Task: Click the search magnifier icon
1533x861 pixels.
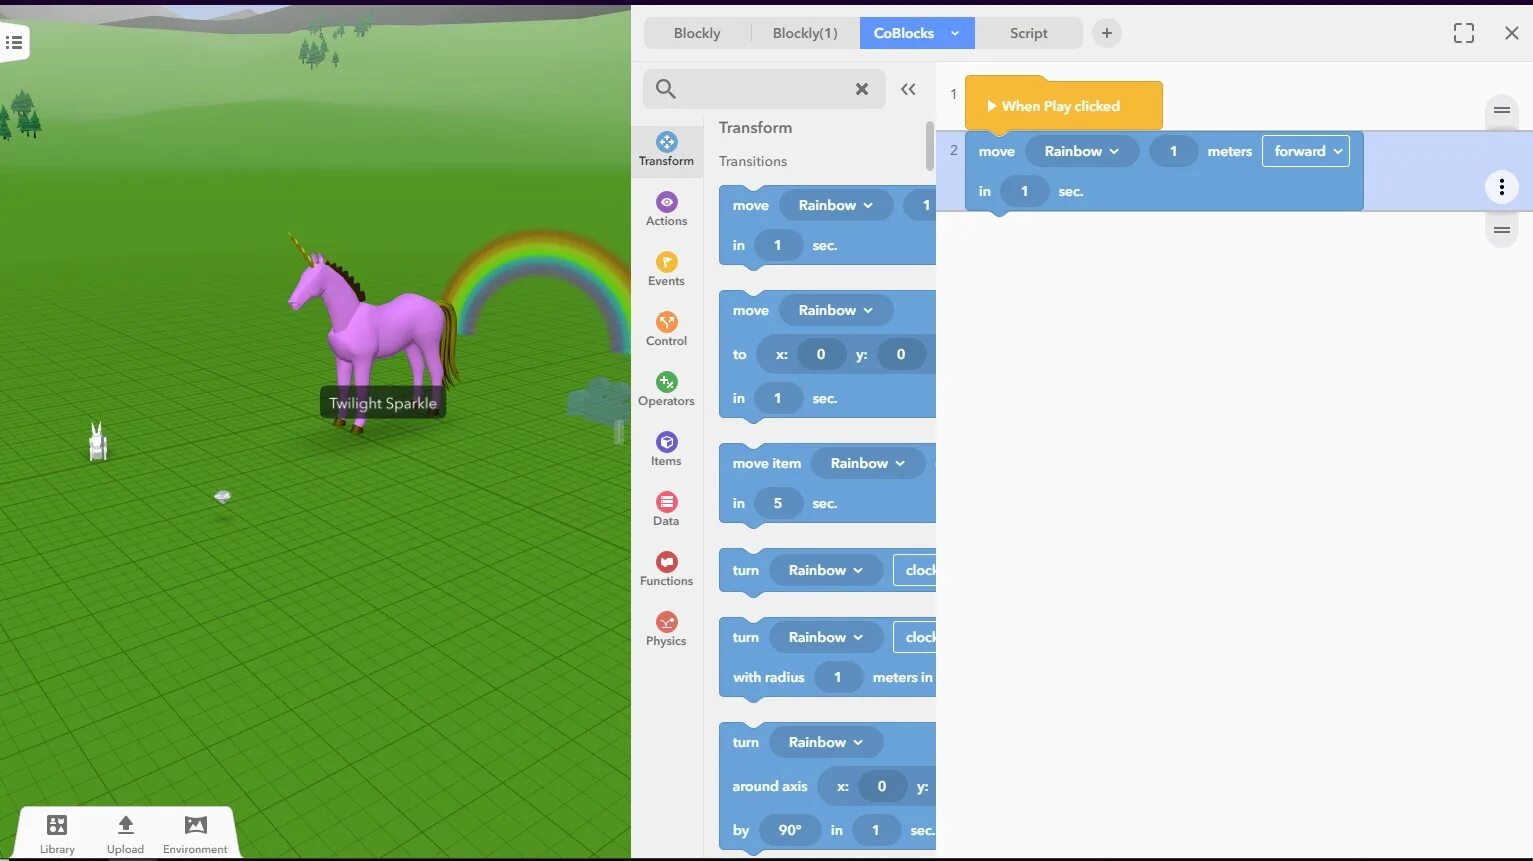Action: [x=665, y=89]
